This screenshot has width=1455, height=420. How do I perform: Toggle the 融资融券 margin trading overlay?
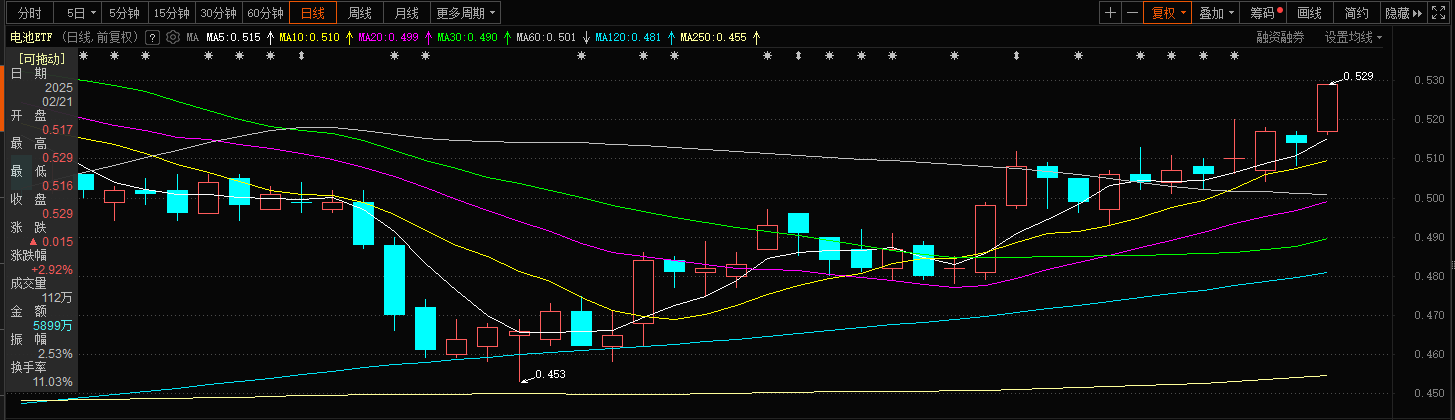pyautogui.click(x=1281, y=37)
